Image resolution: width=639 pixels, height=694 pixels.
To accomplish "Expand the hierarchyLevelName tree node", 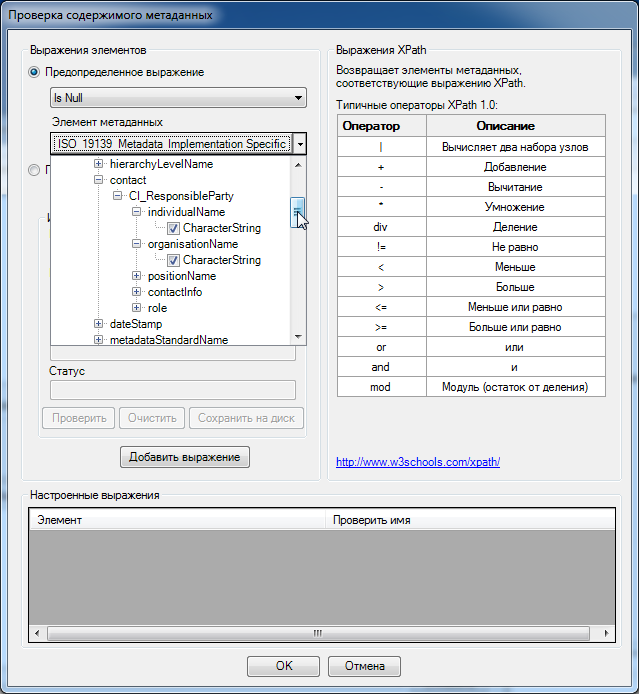I will [99, 164].
